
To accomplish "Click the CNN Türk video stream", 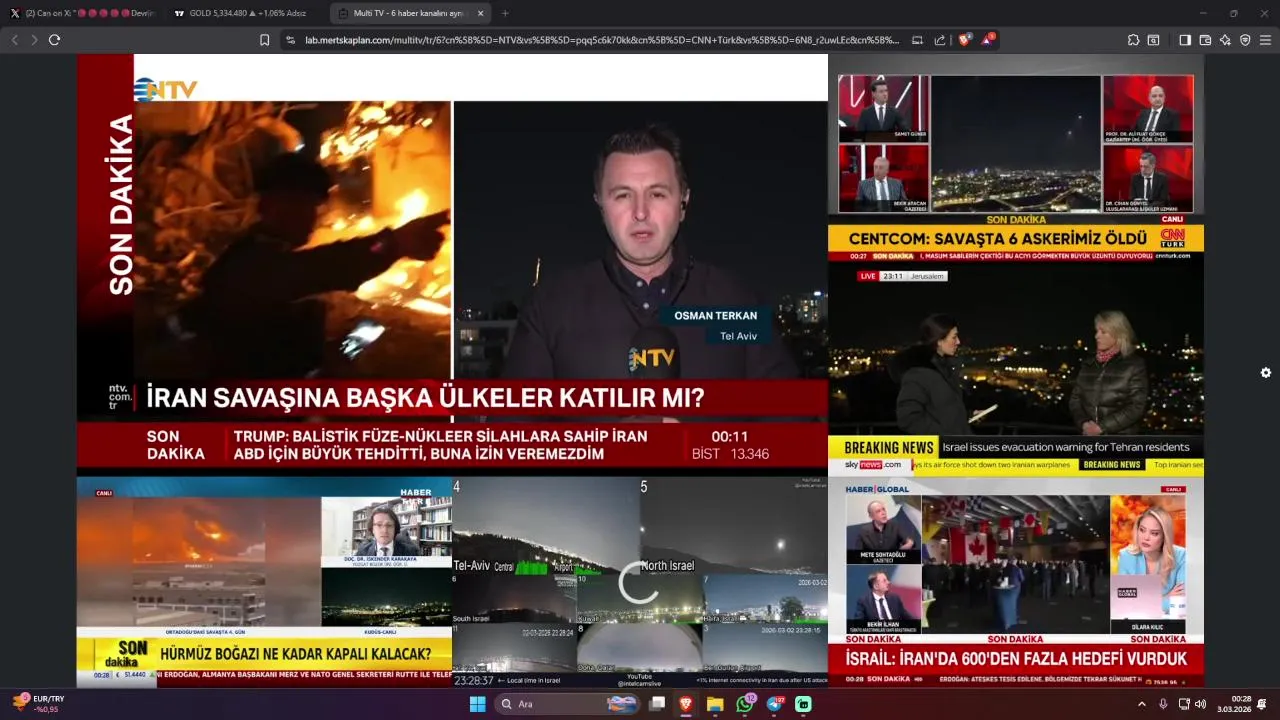I will pos(1016,158).
